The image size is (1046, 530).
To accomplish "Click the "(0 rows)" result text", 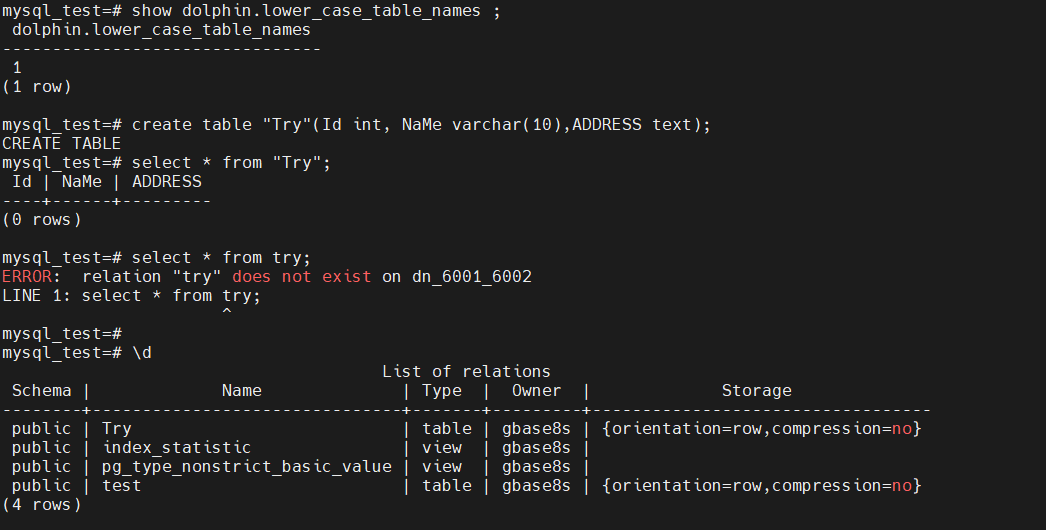I will point(42,219).
